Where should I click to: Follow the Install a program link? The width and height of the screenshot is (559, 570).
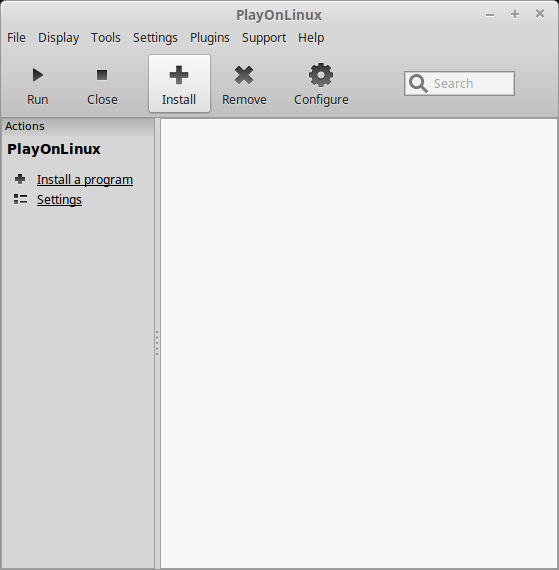tap(85, 180)
